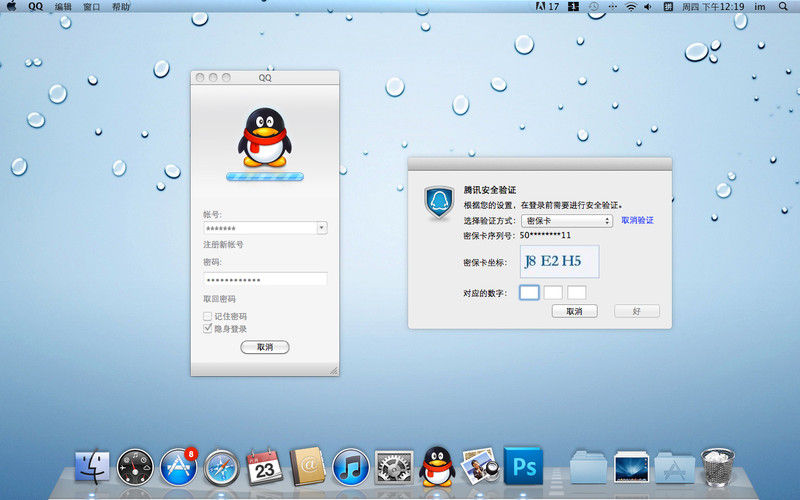The image size is (800, 500).
Task: Click the J8 E2 H5 coordinate image
Action: click(x=560, y=262)
